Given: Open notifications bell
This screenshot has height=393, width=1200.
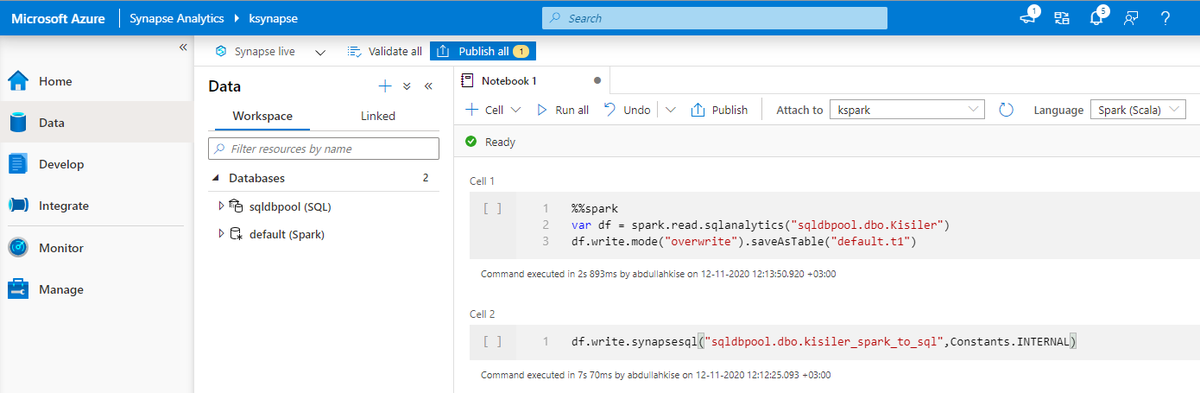Looking at the screenshot, I should click(1097, 17).
